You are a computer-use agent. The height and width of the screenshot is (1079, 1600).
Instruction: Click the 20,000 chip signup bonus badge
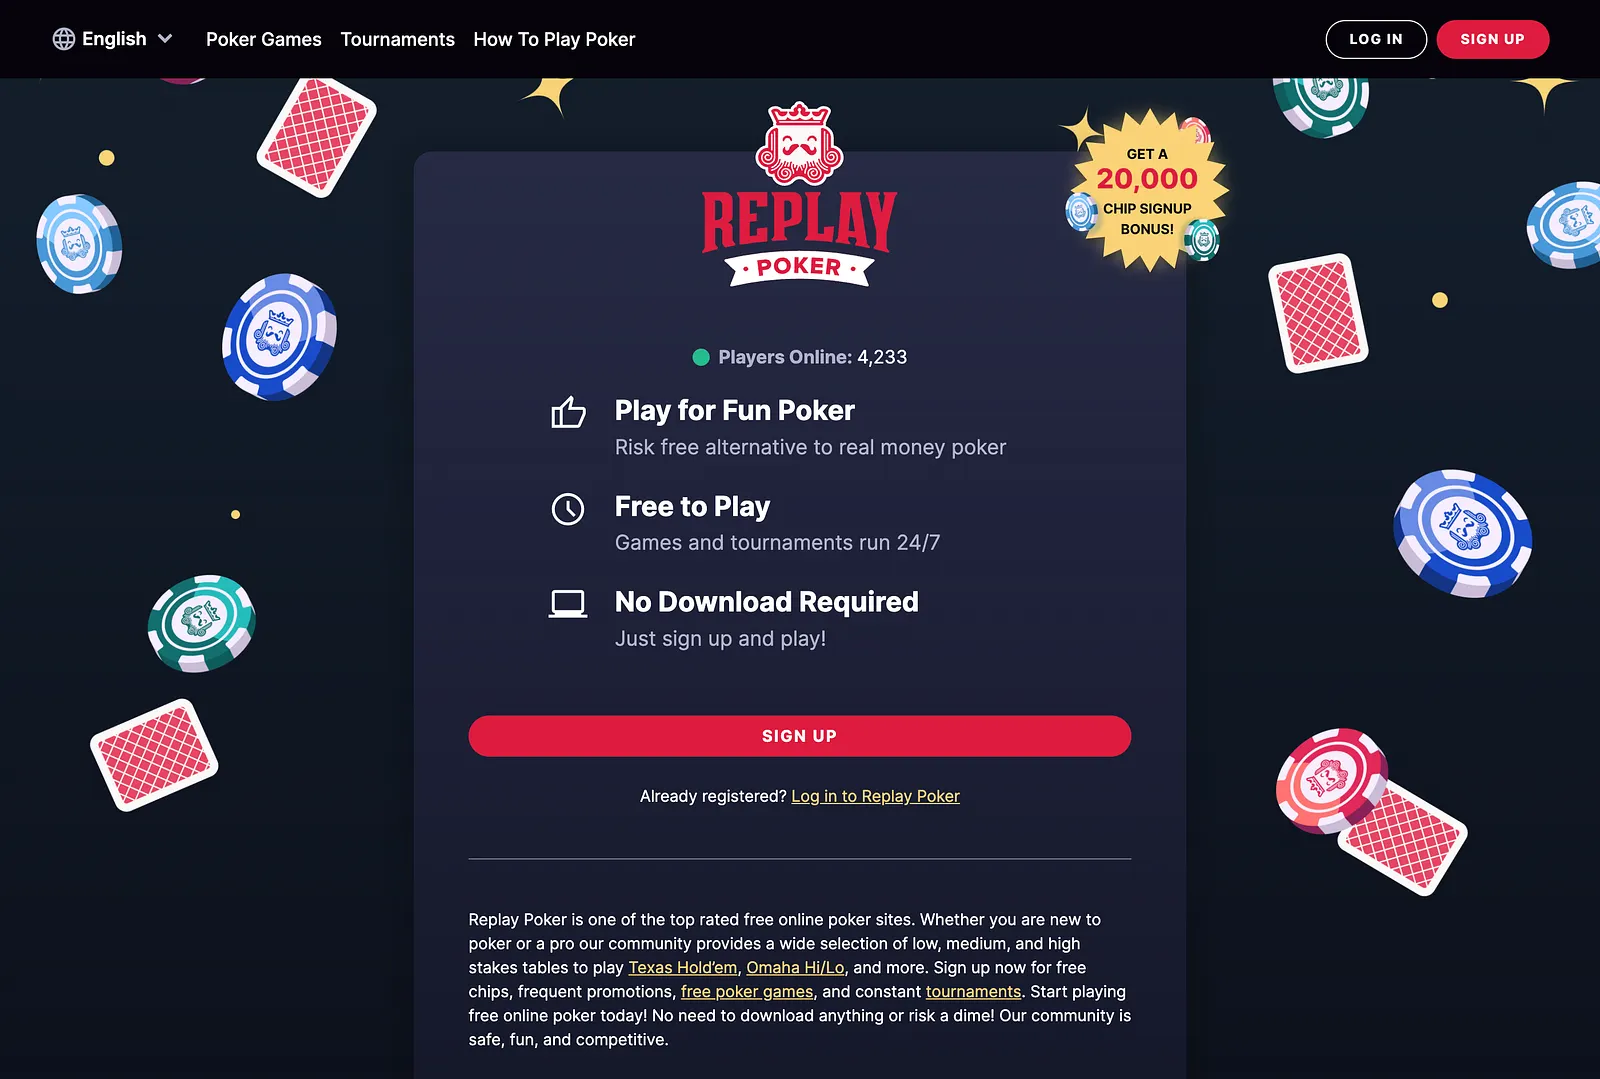(x=1147, y=190)
